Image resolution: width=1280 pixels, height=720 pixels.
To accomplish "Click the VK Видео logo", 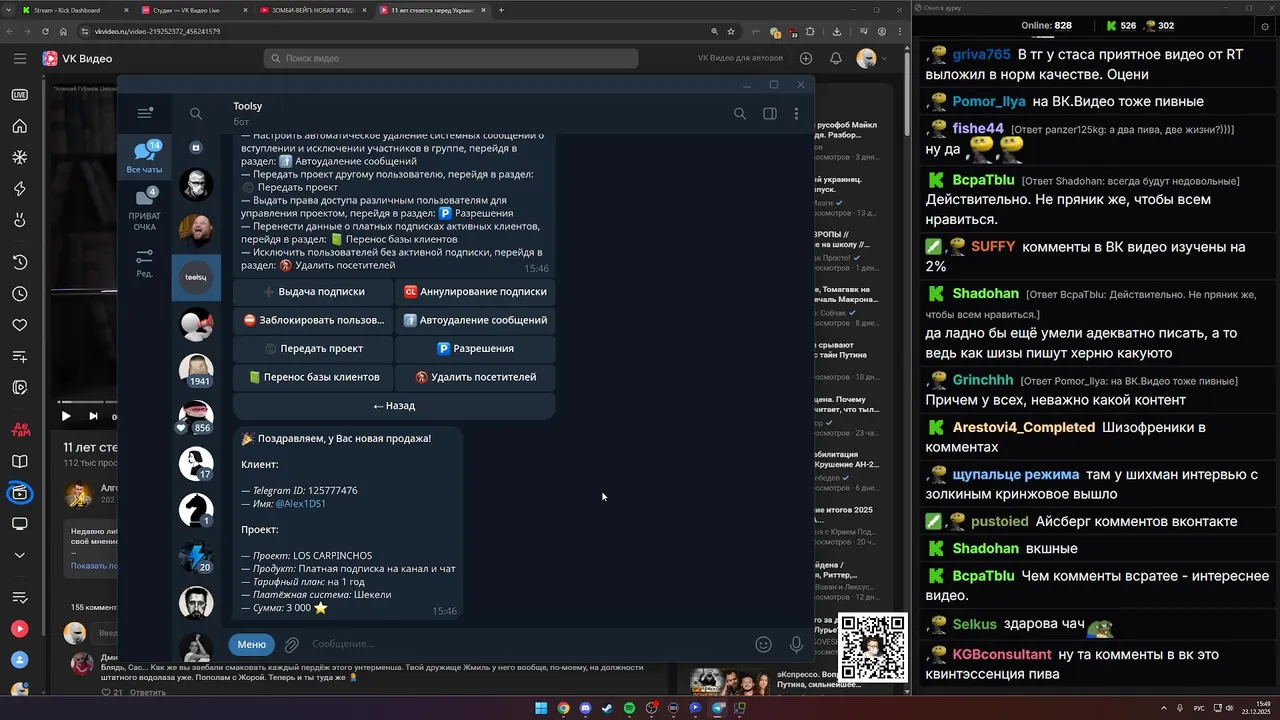I will click(x=77, y=59).
